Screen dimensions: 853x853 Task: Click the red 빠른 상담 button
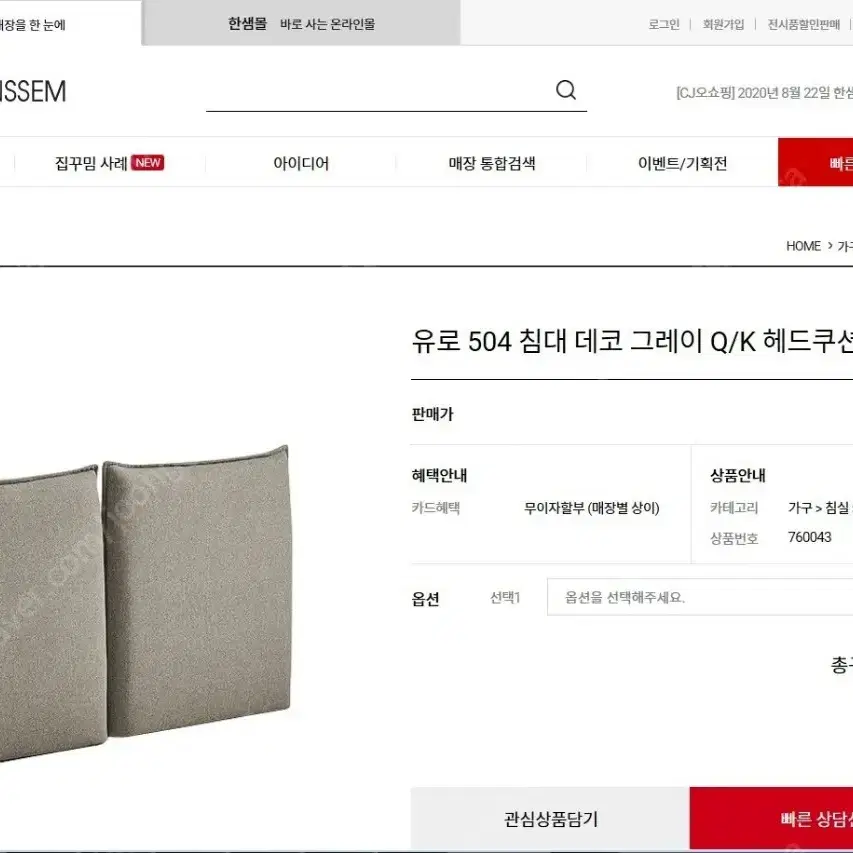tap(771, 819)
